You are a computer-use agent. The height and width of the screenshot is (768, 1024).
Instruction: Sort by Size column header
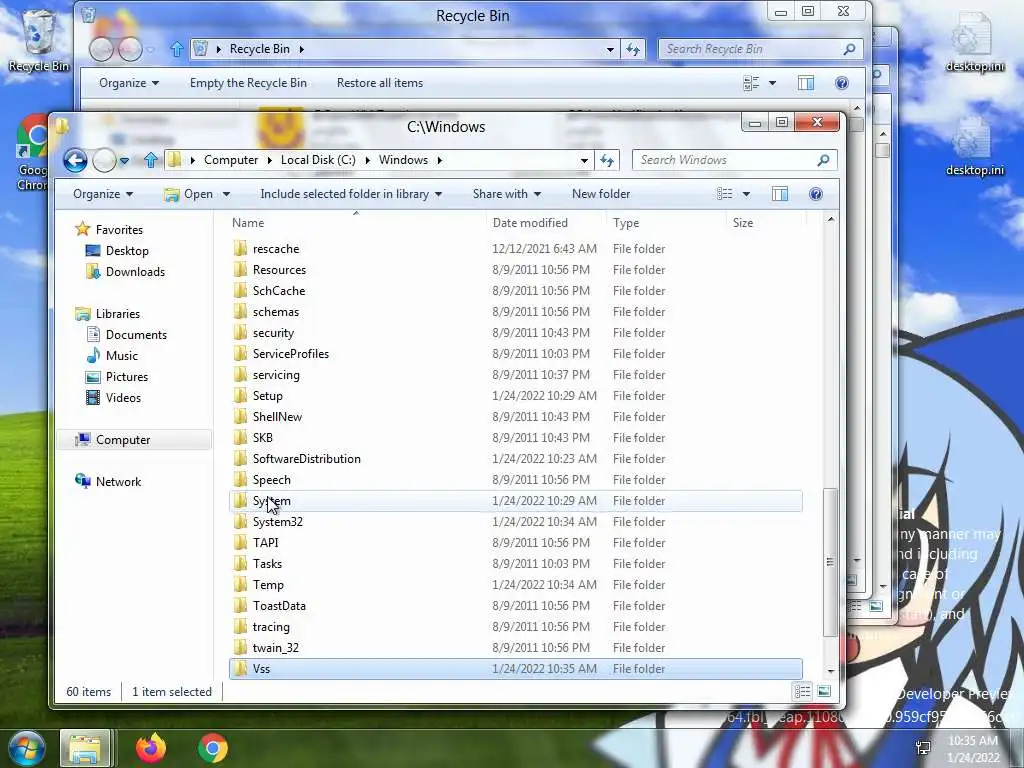pyautogui.click(x=765, y=223)
